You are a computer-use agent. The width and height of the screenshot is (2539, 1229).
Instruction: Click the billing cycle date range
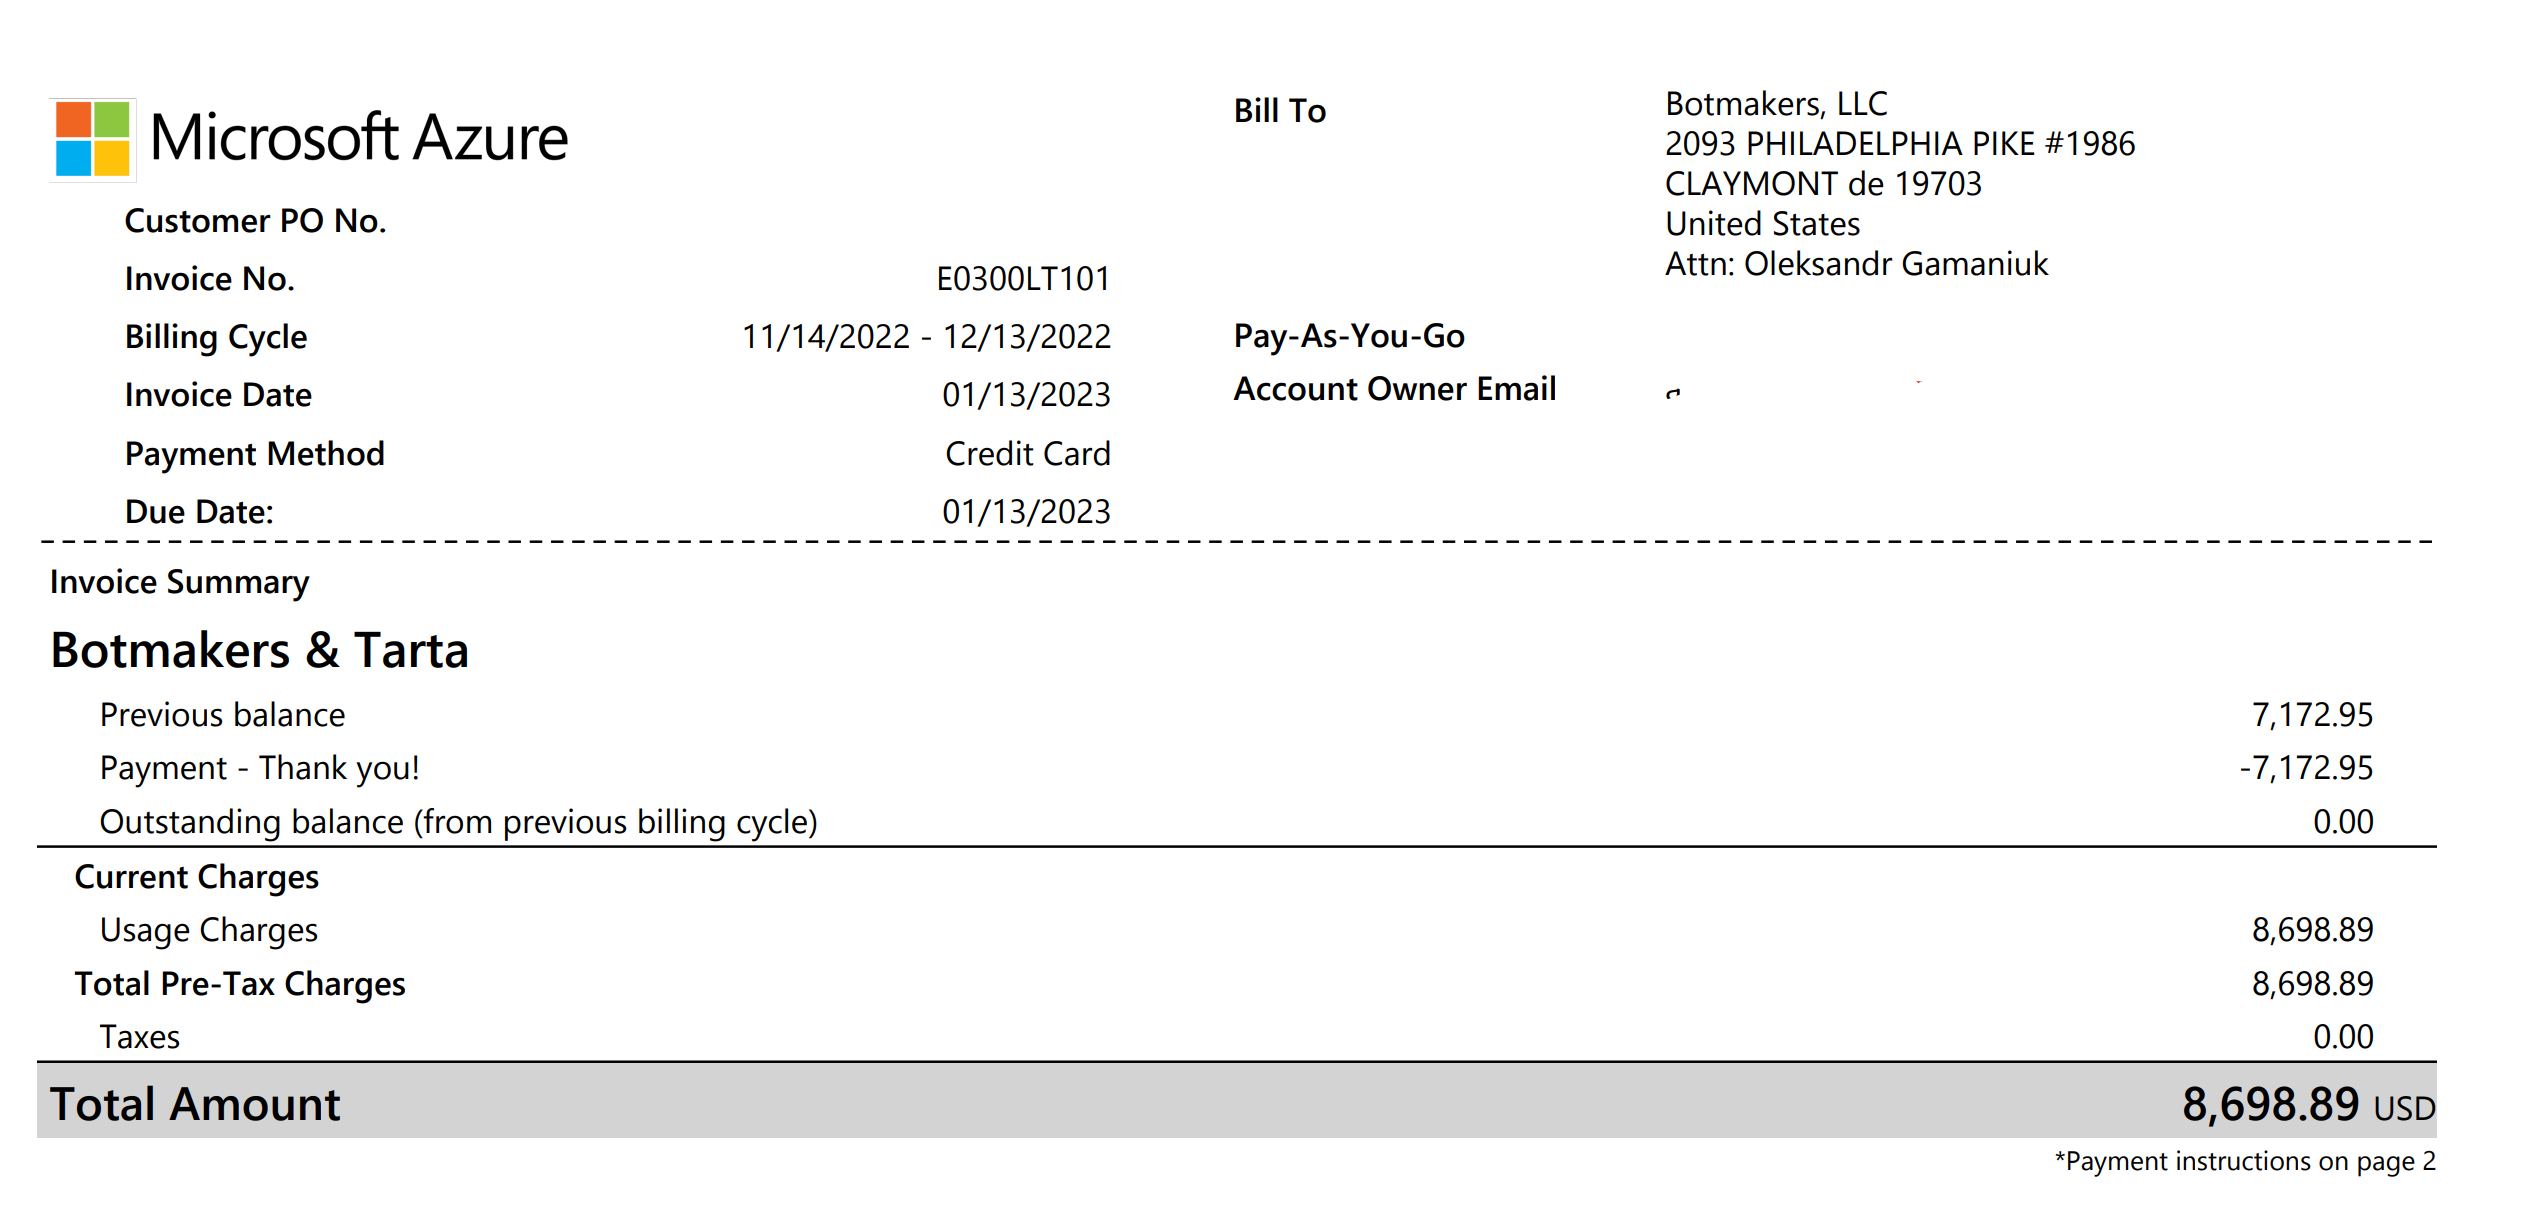[925, 337]
